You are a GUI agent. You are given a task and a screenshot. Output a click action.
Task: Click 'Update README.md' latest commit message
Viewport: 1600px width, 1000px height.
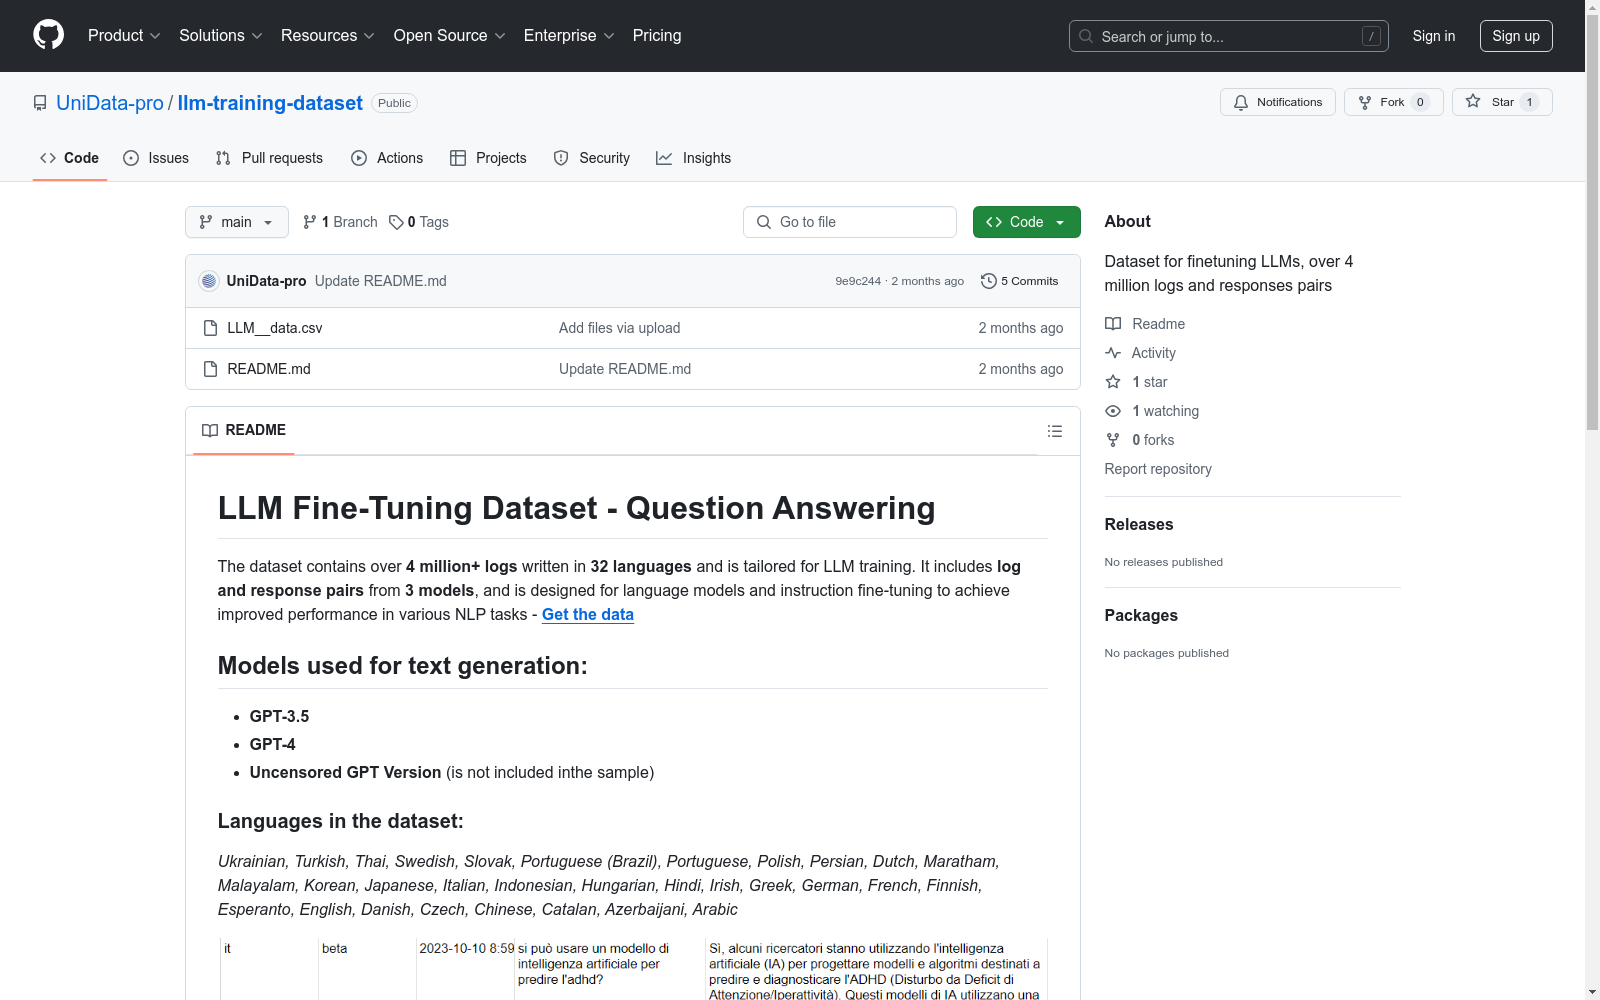tap(381, 281)
